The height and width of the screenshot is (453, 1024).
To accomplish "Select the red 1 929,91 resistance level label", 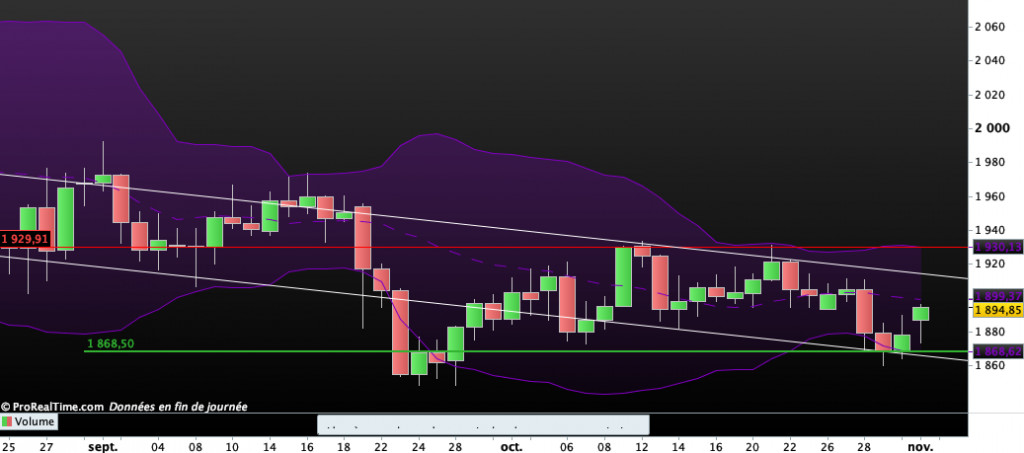I will coord(25,239).
